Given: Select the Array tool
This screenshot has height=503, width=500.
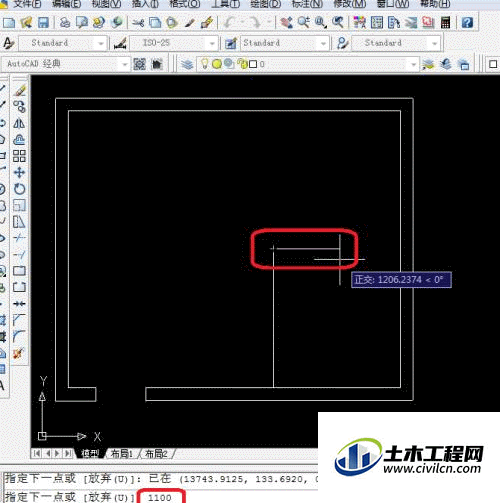Looking at the screenshot, I should (19, 156).
